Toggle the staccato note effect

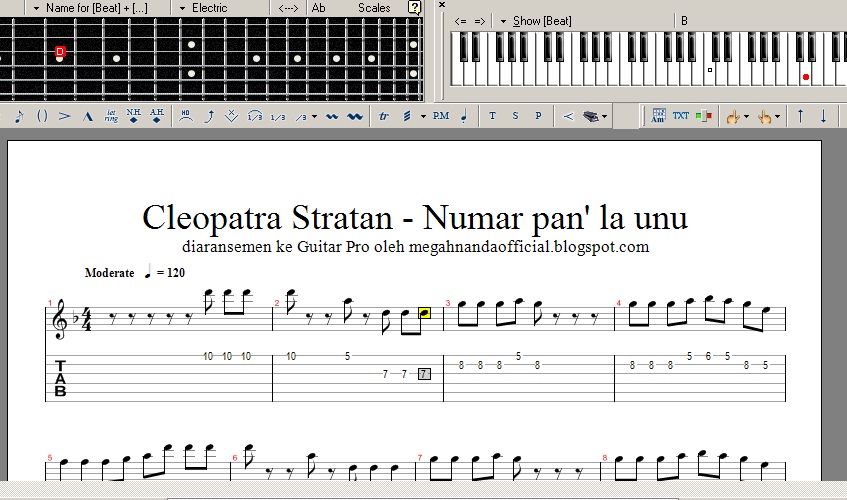click(464, 116)
